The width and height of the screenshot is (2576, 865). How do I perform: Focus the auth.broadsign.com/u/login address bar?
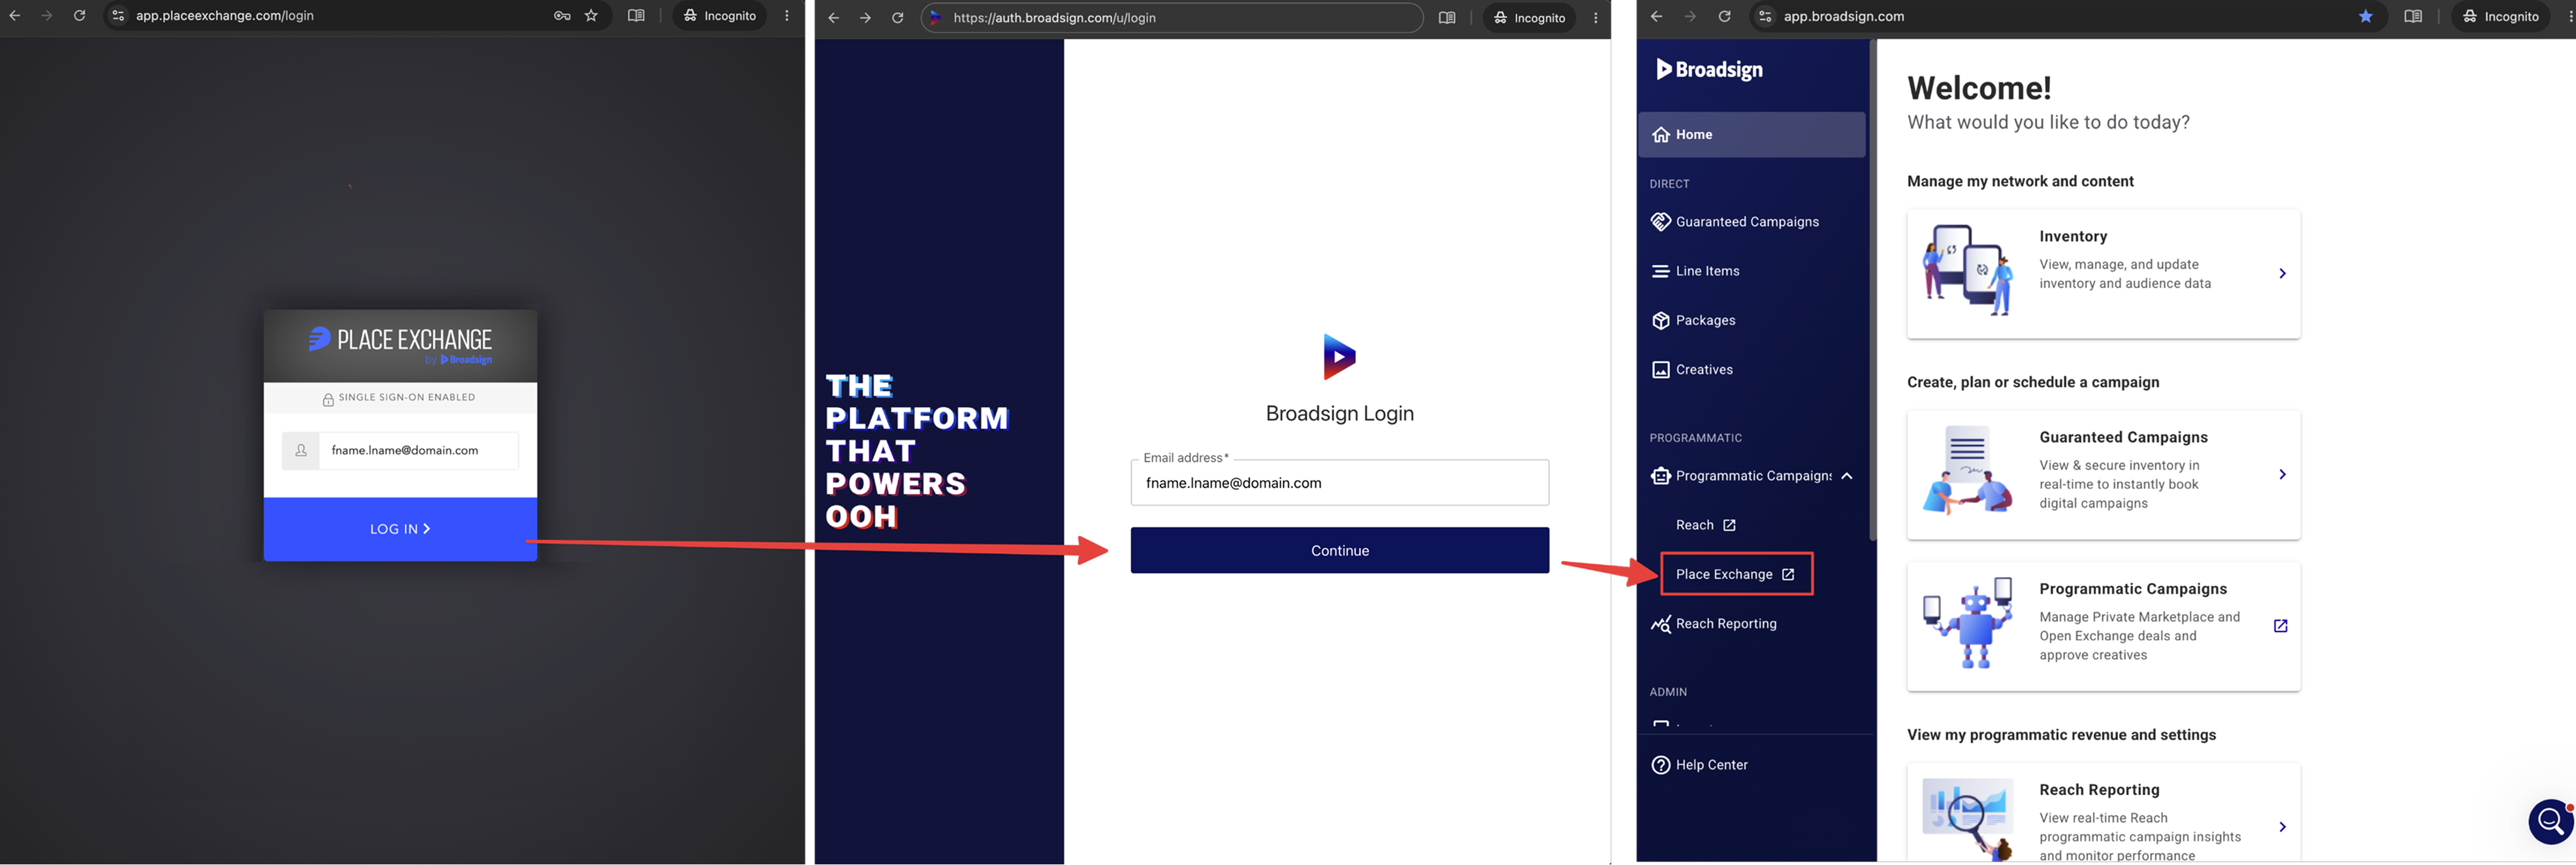(1172, 18)
